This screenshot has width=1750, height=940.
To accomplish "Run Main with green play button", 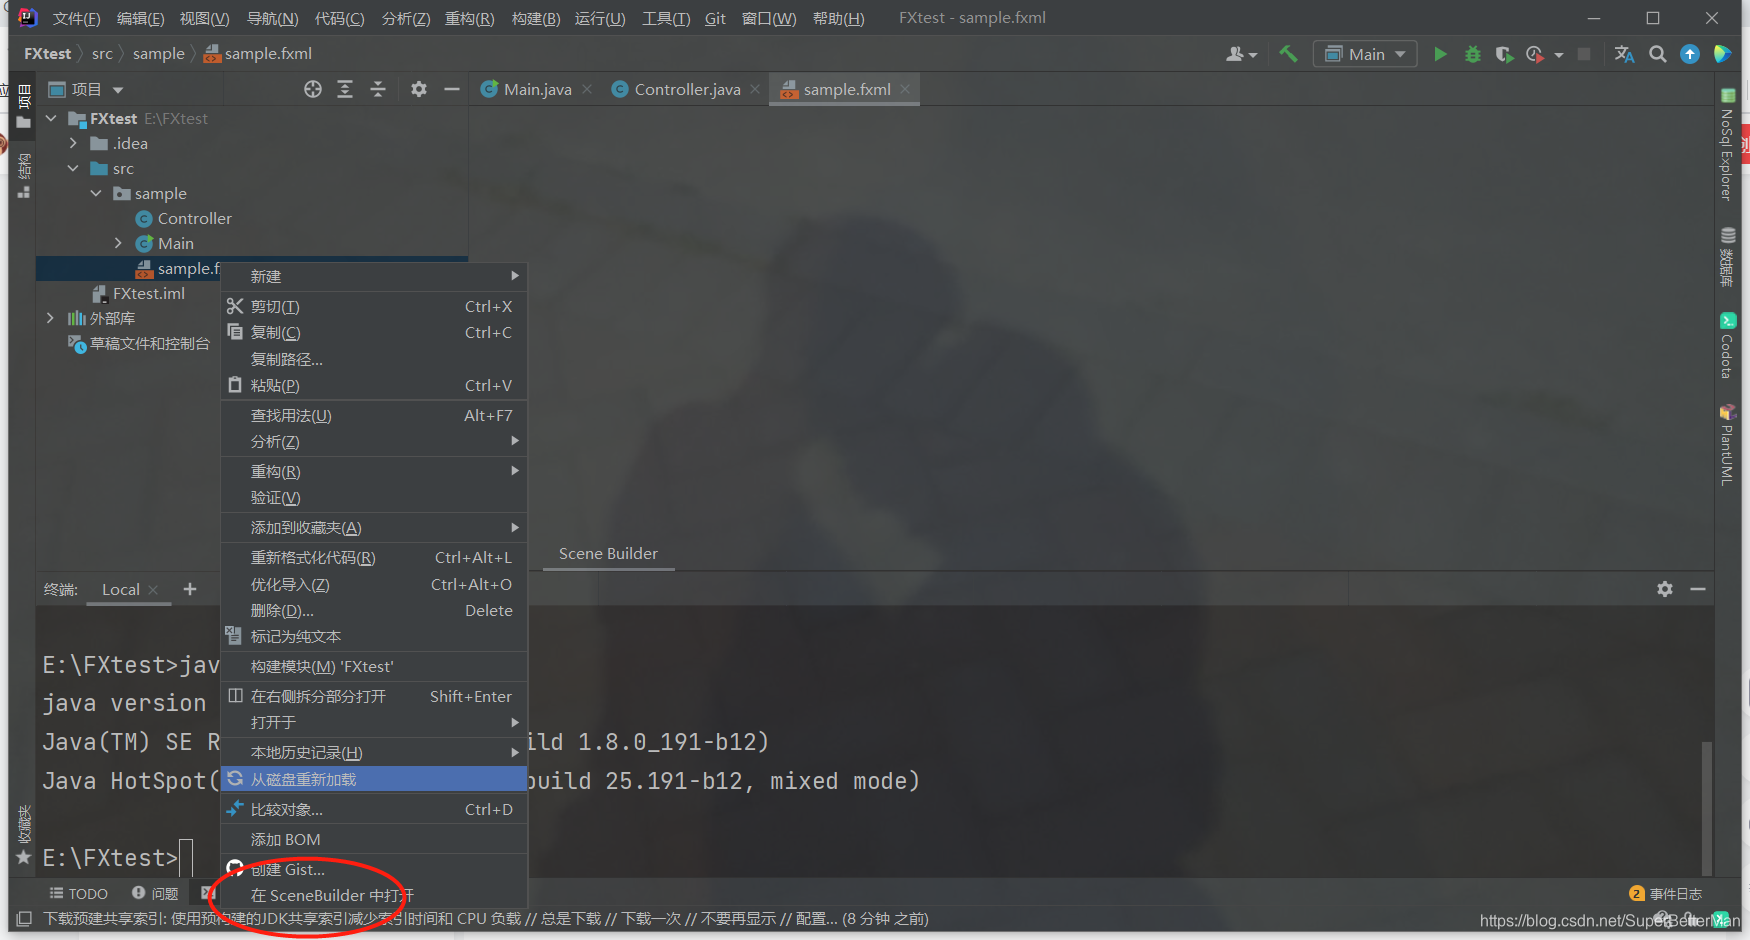I will 1440,54.
